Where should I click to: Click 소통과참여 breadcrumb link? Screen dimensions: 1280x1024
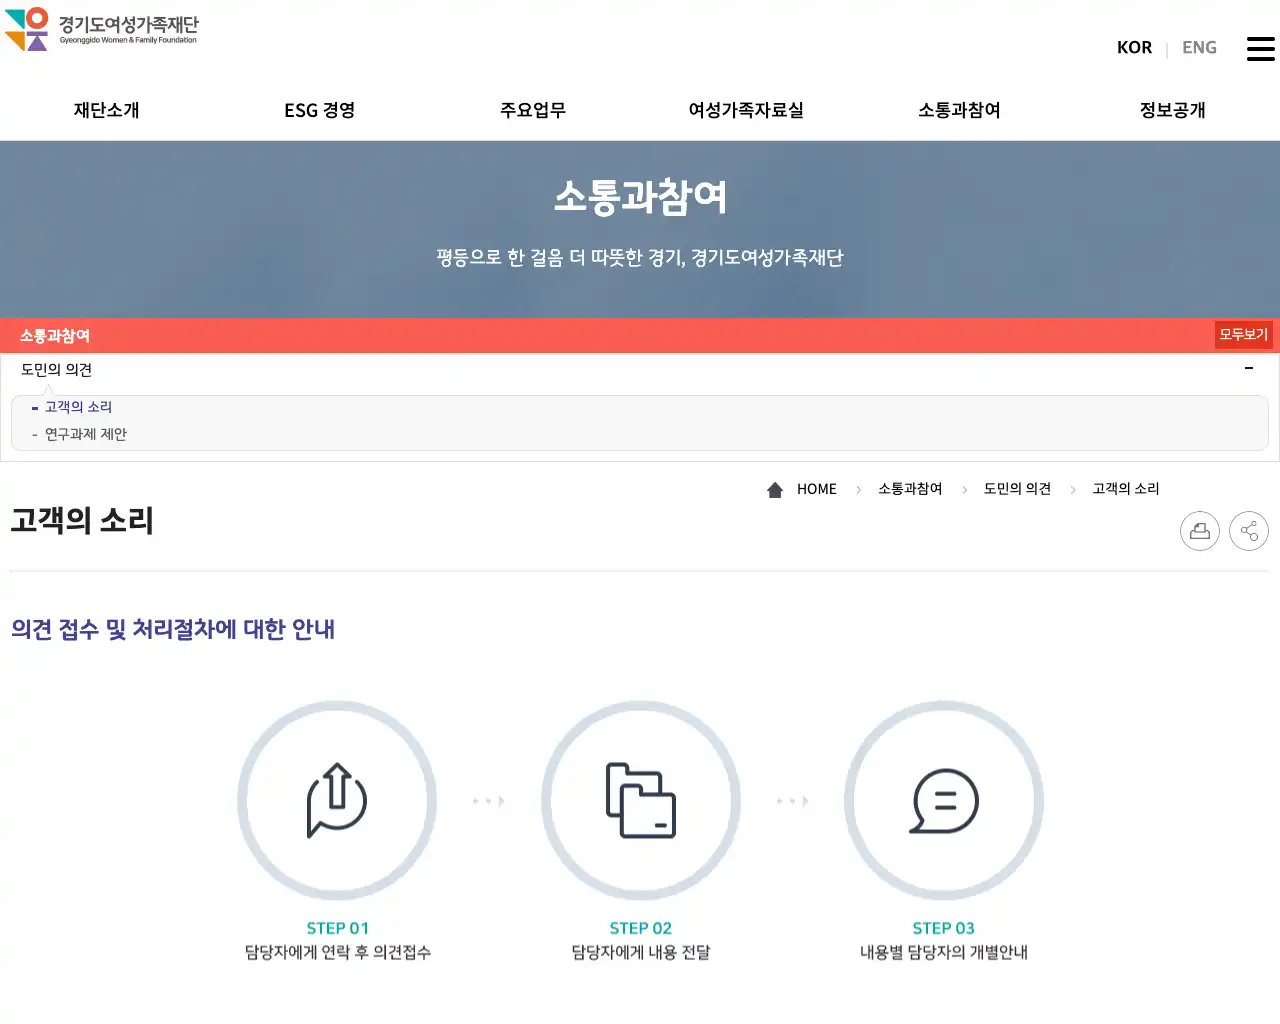[x=910, y=489]
